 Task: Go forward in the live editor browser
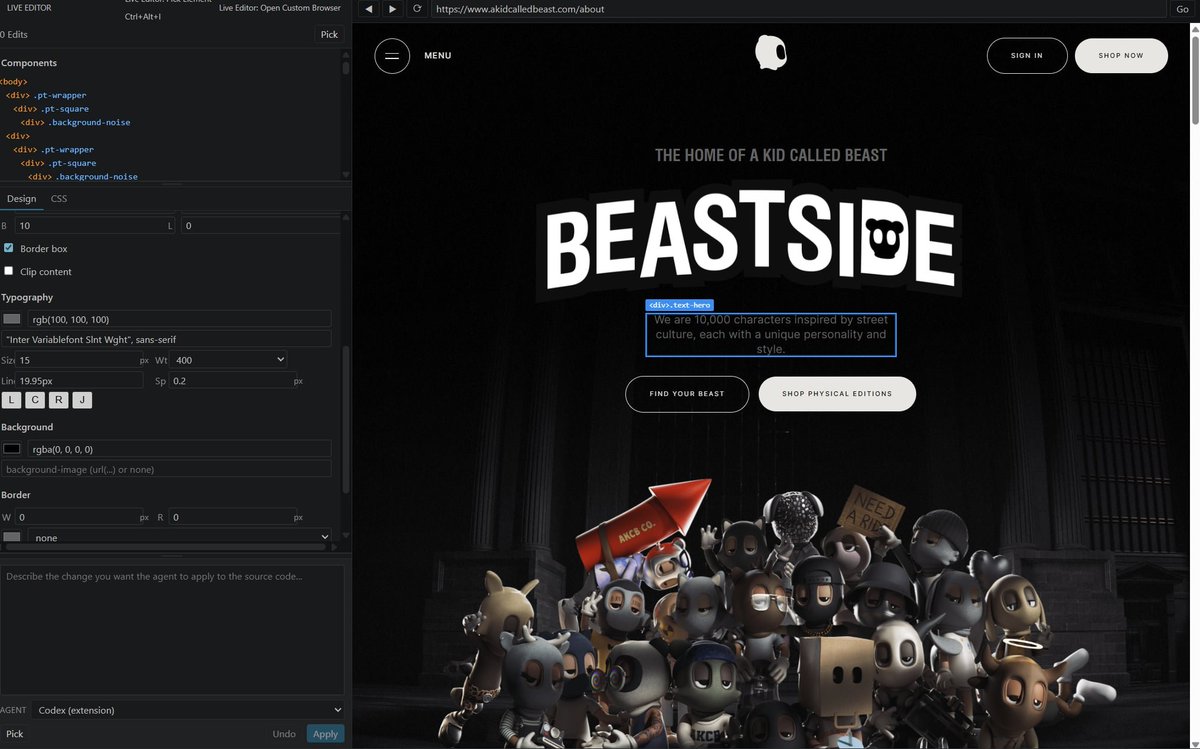point(392,9)
